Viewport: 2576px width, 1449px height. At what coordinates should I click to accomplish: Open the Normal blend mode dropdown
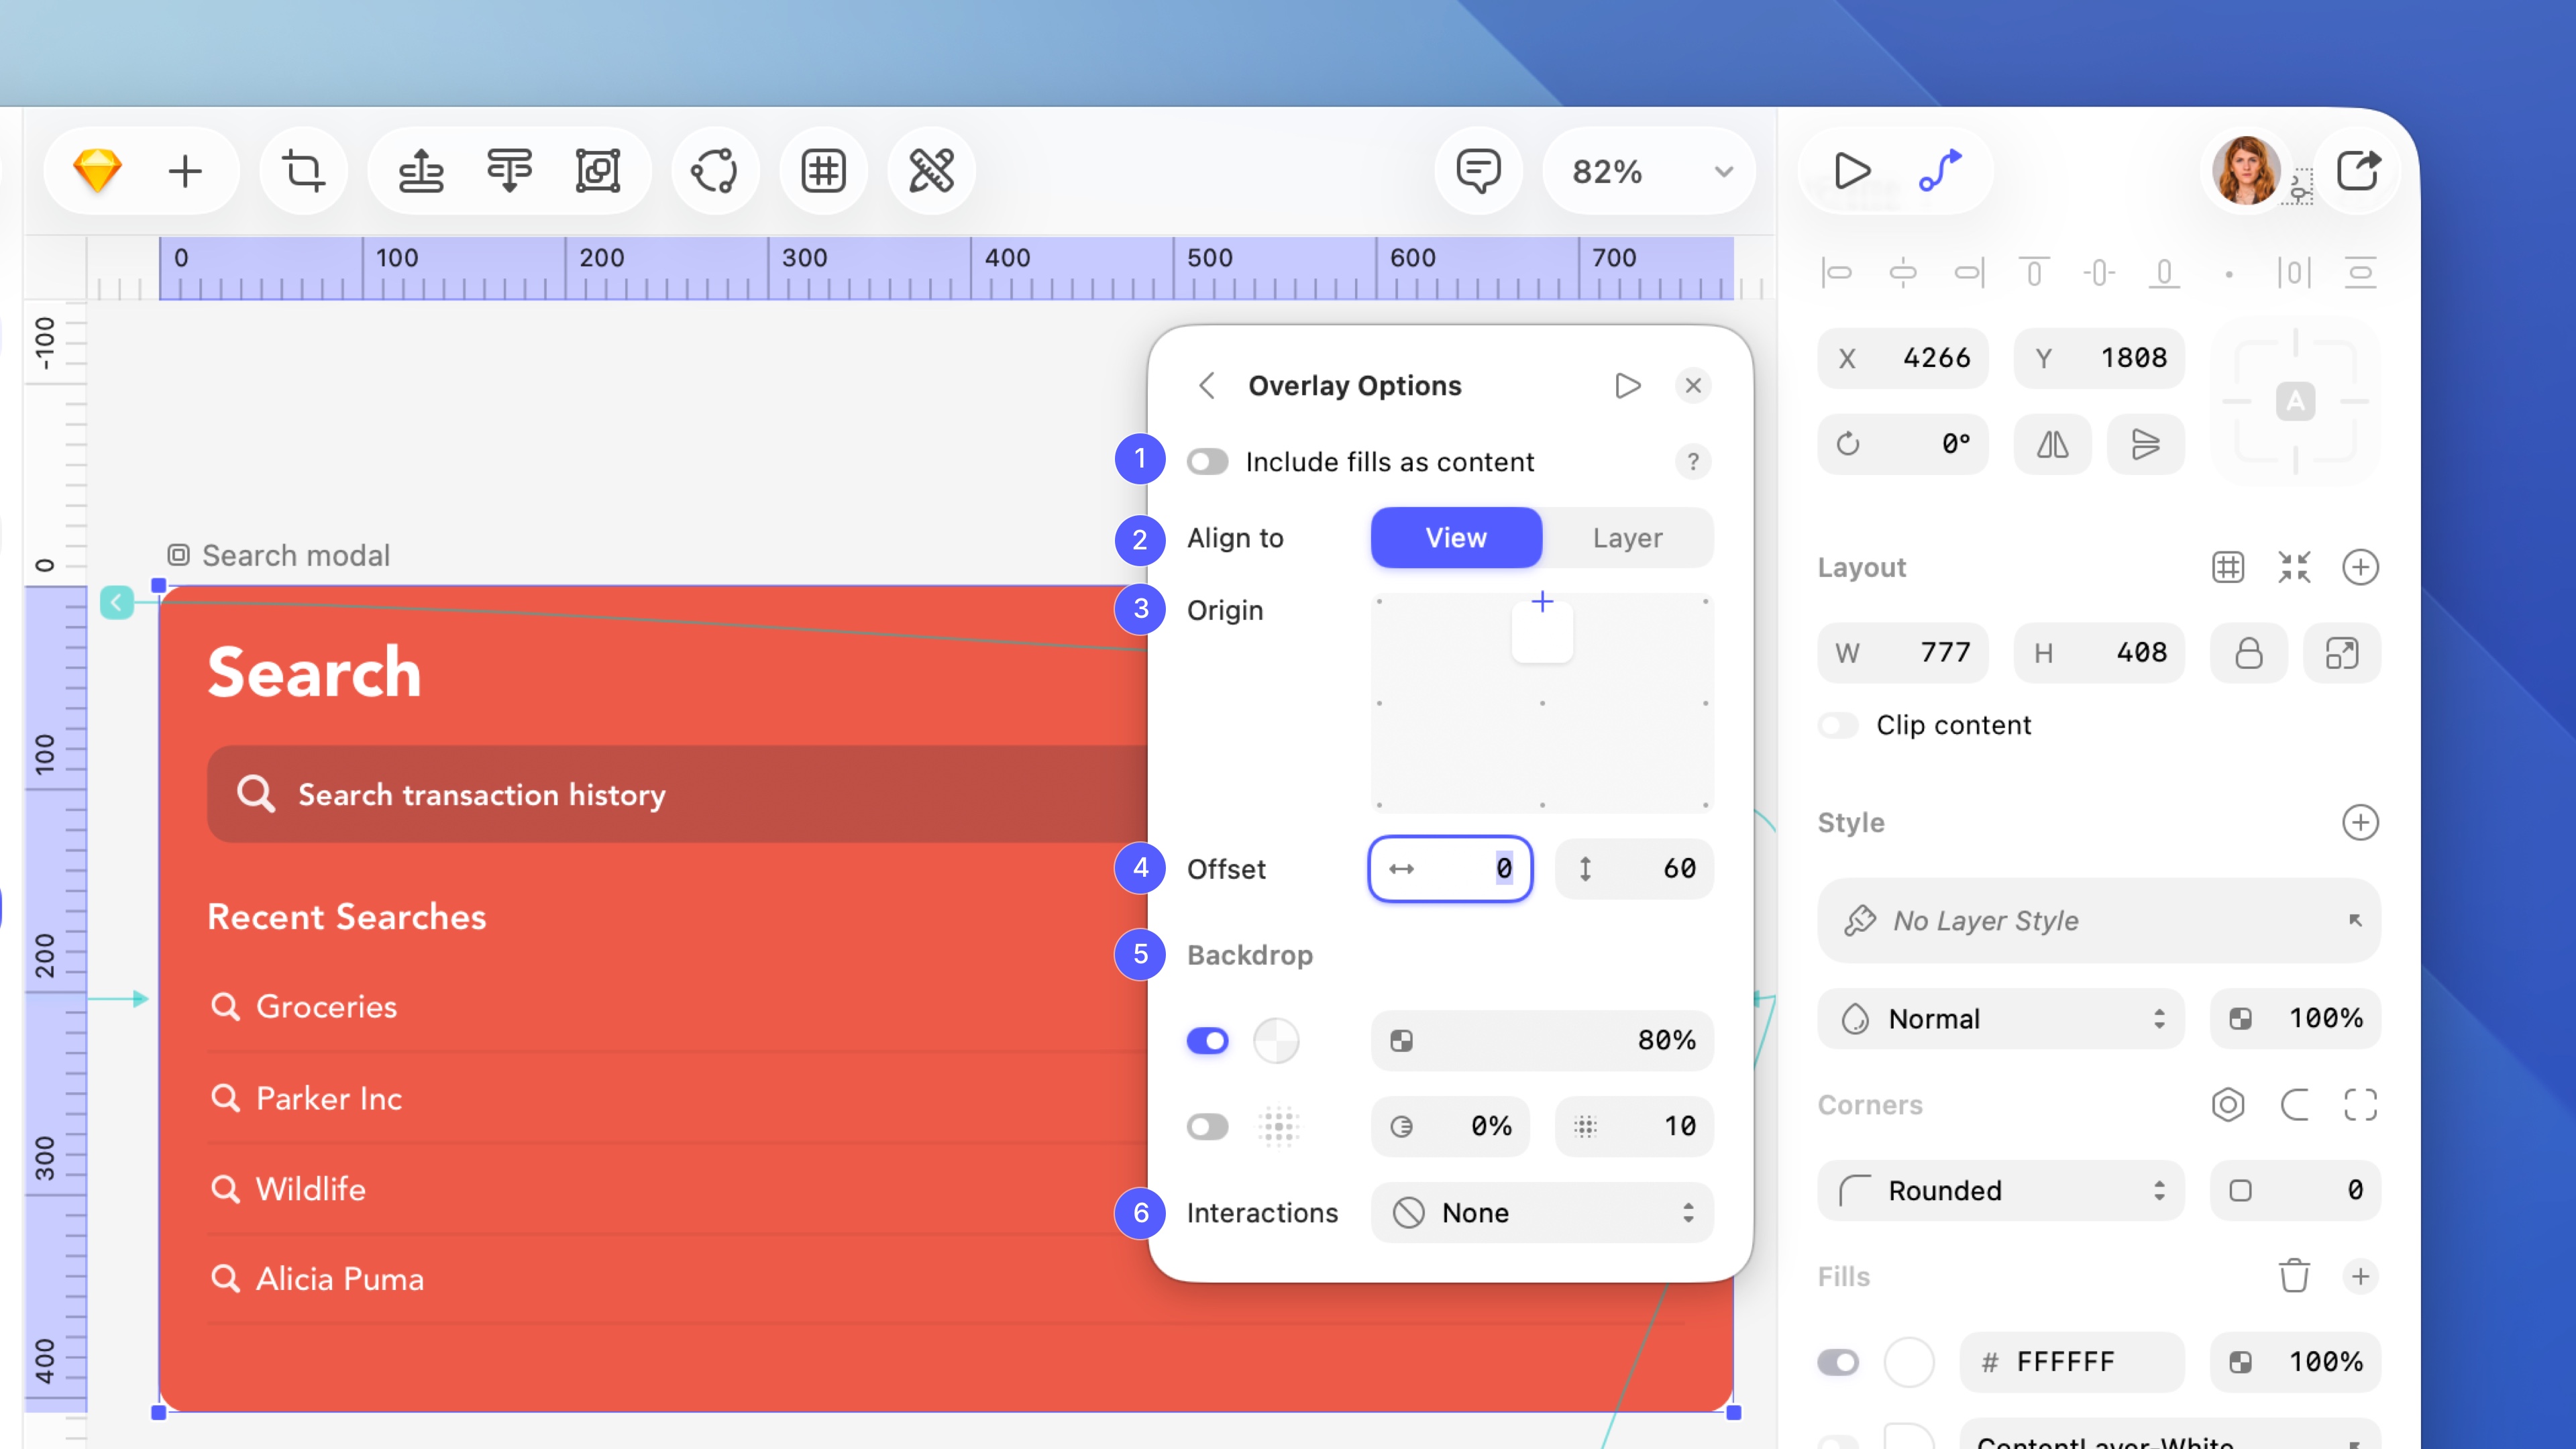(x=2001, y=1019)
